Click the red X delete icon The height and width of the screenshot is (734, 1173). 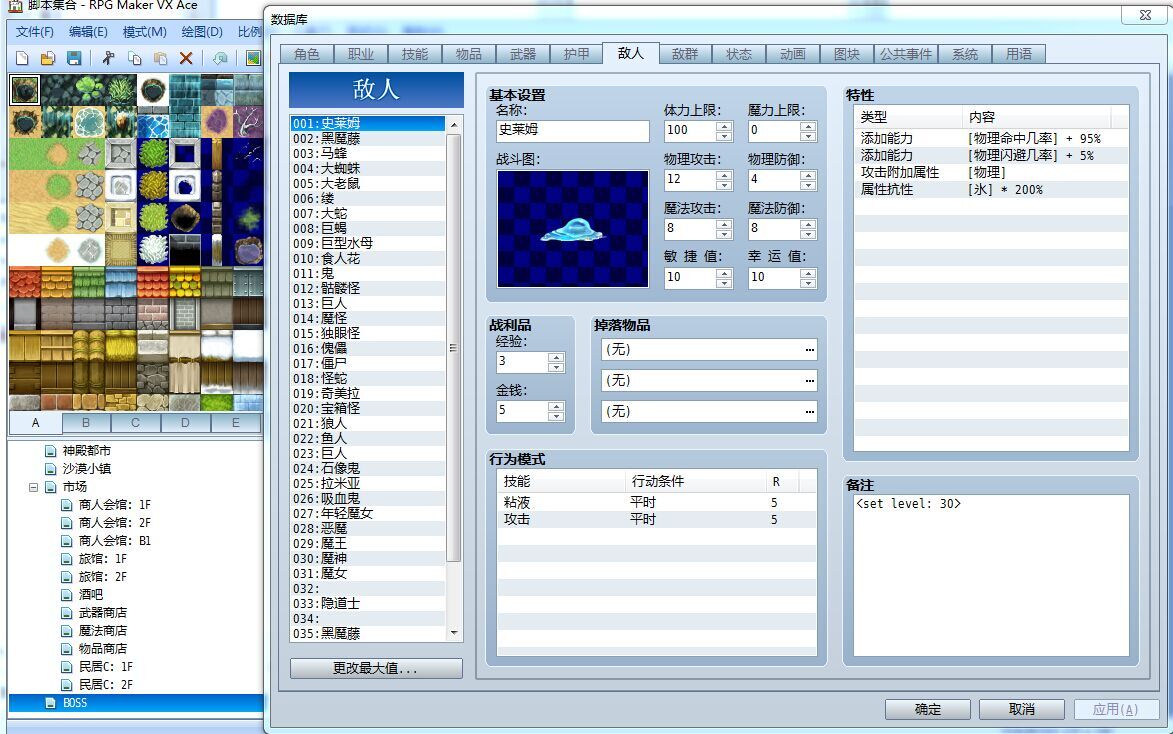pyautogui.click(x=186, y=58)
